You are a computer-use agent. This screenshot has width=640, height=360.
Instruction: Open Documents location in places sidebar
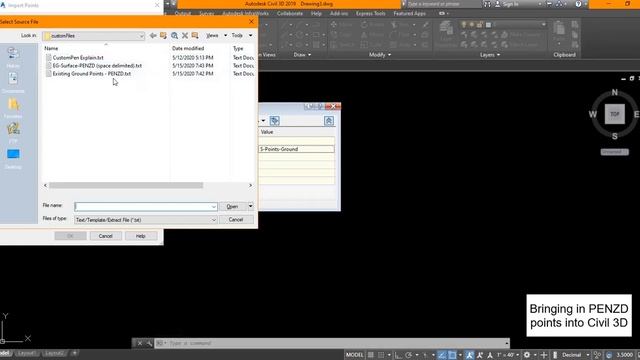click(x=13, y=82)
